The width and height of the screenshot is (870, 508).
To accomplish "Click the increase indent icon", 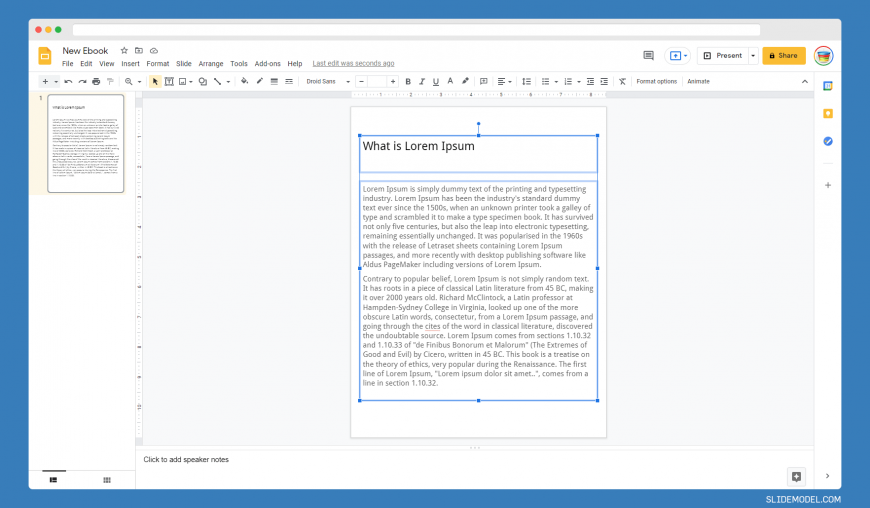I will click(x=604, y=82).
